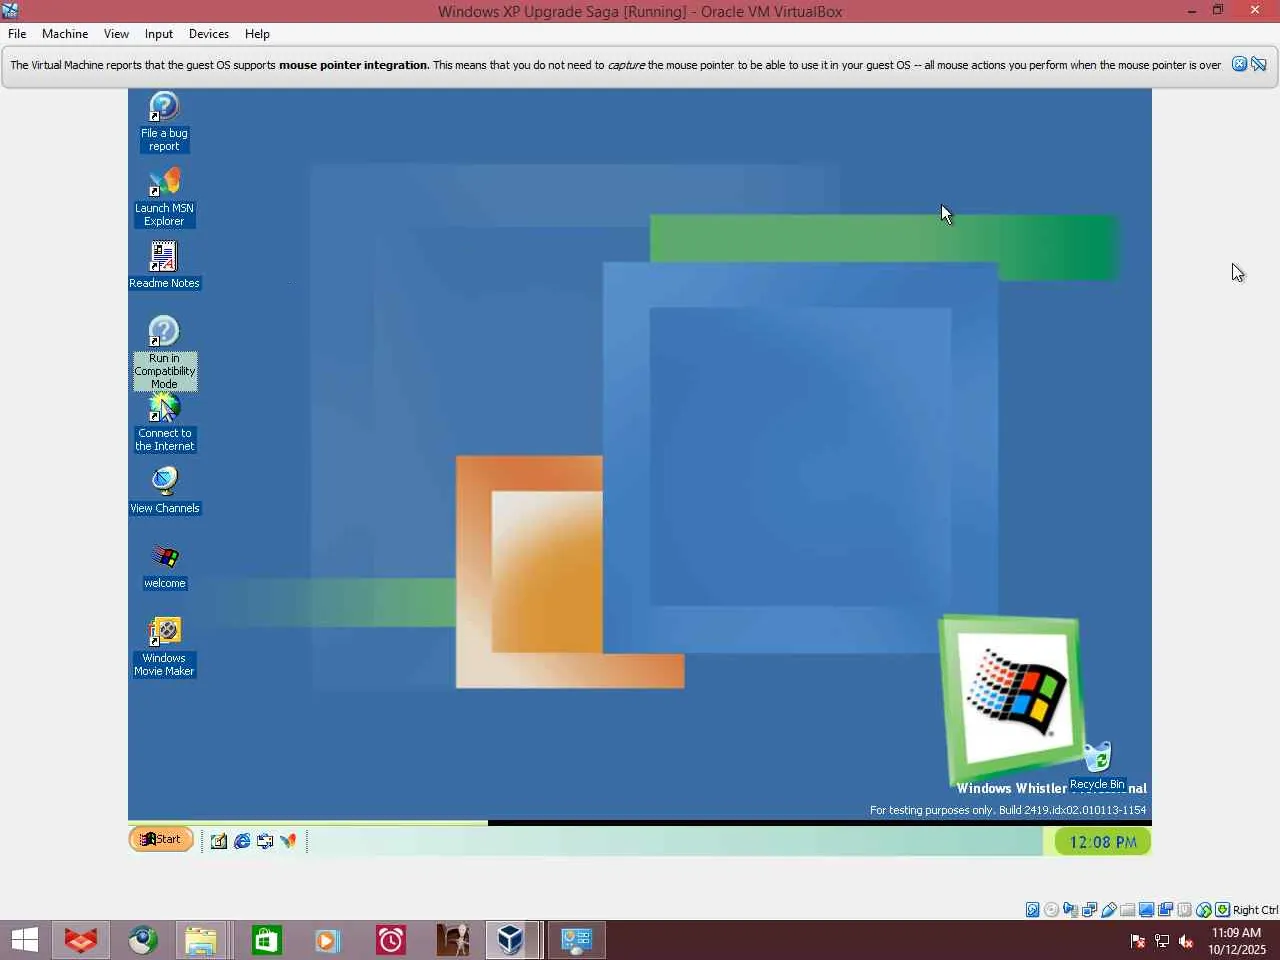Click the control panel taskbar icon
The width and height of the screenshot is (1280, 960).
pyautogui.click(x=576, y=940)
